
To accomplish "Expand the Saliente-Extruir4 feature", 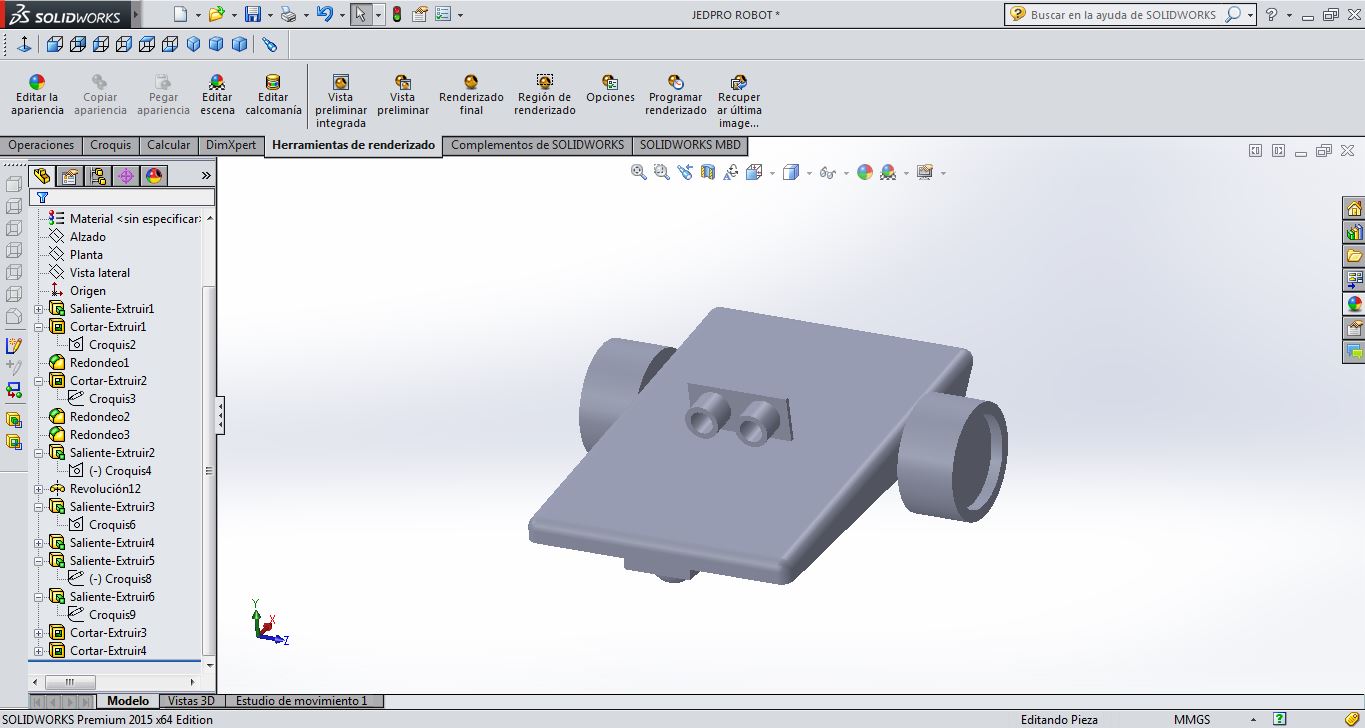I will (x=39, y=543).
